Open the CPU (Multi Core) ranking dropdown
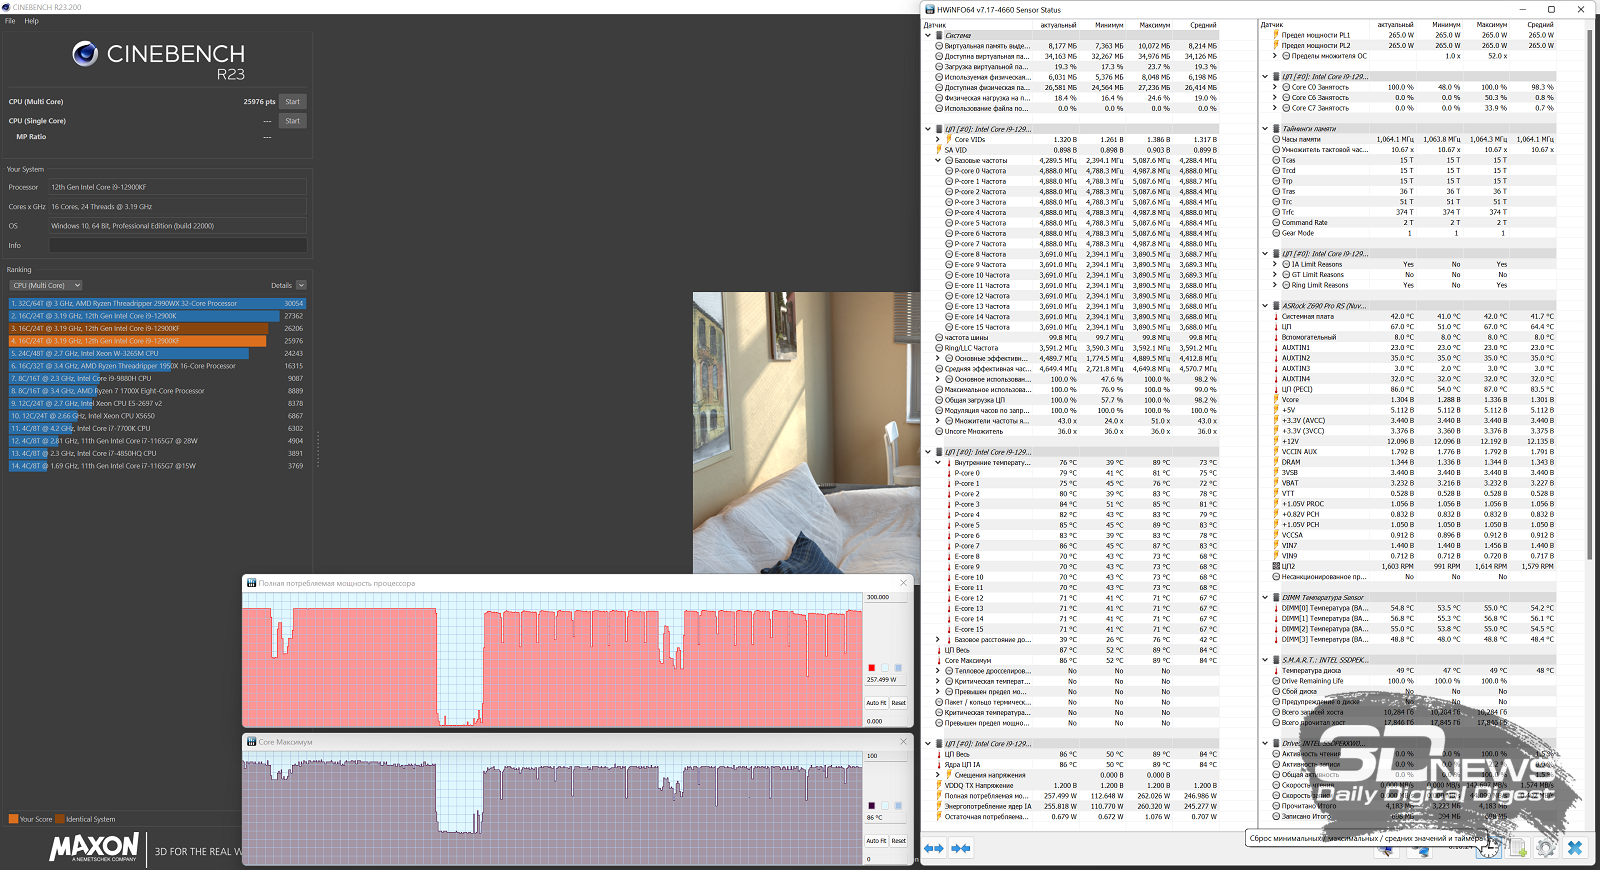This screenshot has height=870, width=1600. click(x=46, y=285)
